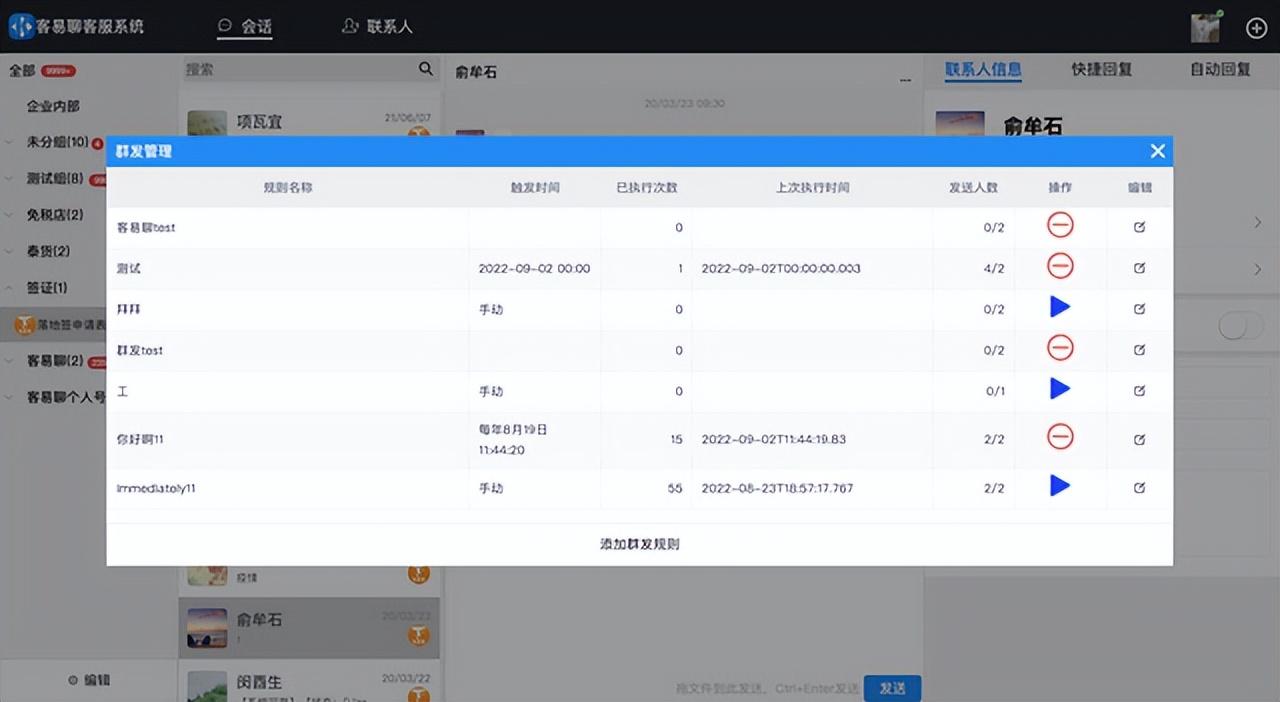The image size is (1280, 702).
Task: Click the stop icon for 你好啊11 rule
Action: (1059, 437)
